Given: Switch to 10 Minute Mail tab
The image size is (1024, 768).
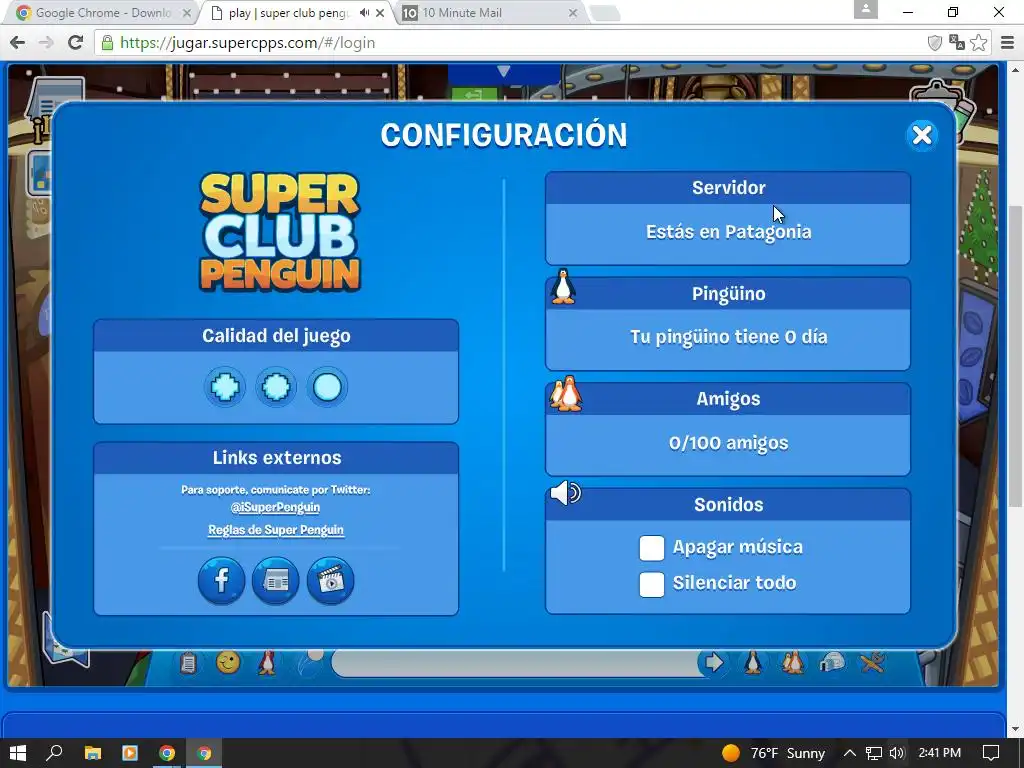Looking at the screenshot, I should [490, 12].
